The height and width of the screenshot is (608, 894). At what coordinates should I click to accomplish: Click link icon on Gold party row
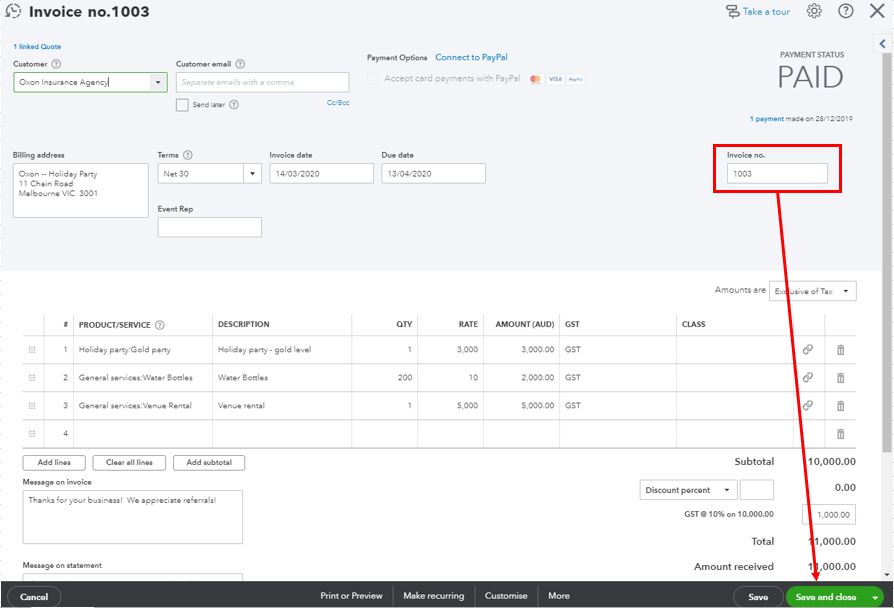point(808,350)
